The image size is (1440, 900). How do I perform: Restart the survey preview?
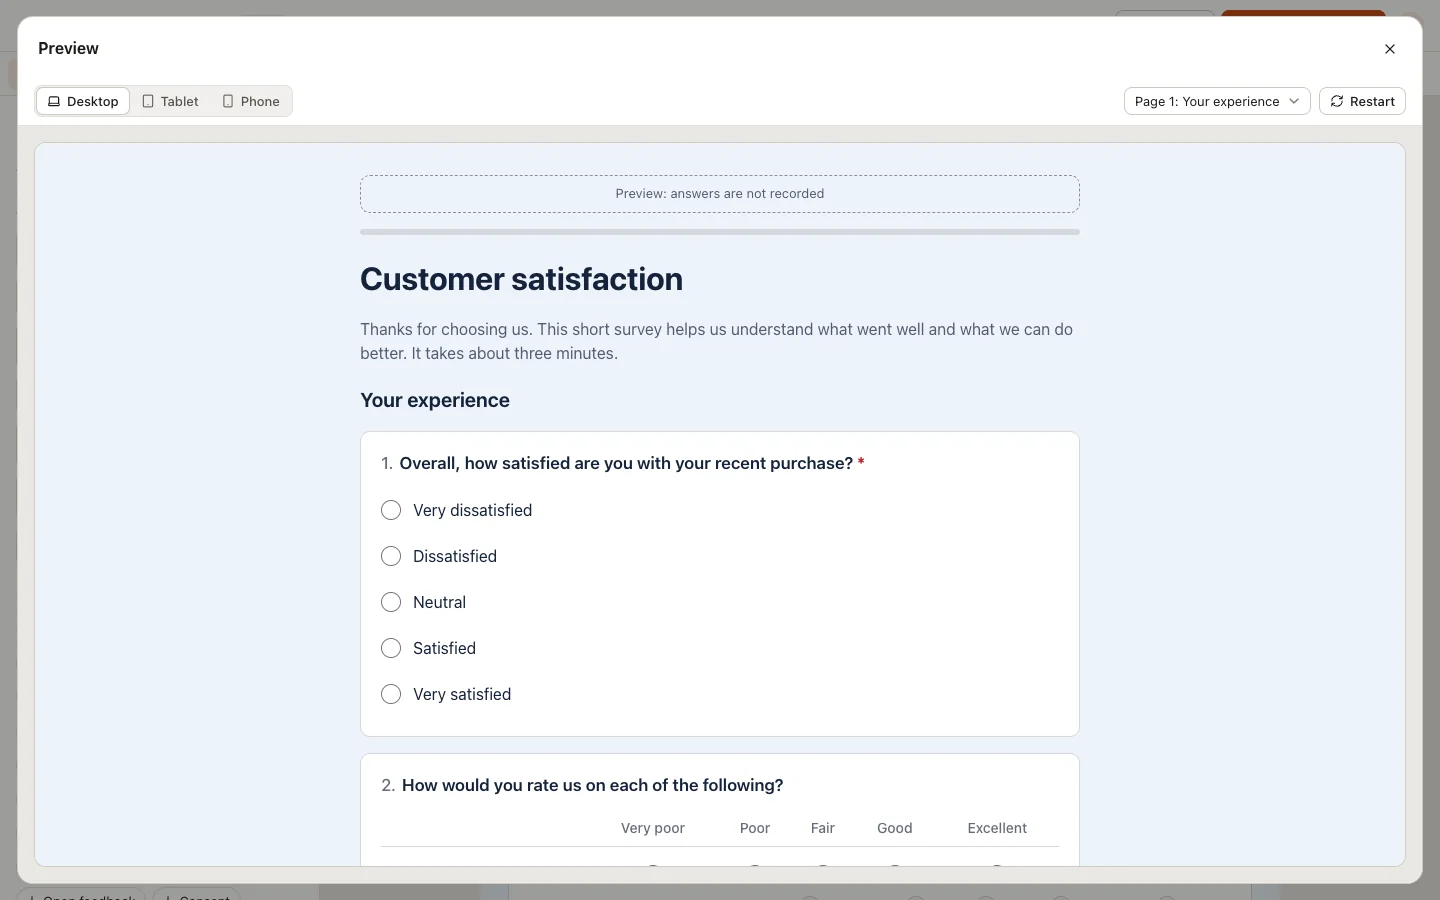pos(1362,101)
